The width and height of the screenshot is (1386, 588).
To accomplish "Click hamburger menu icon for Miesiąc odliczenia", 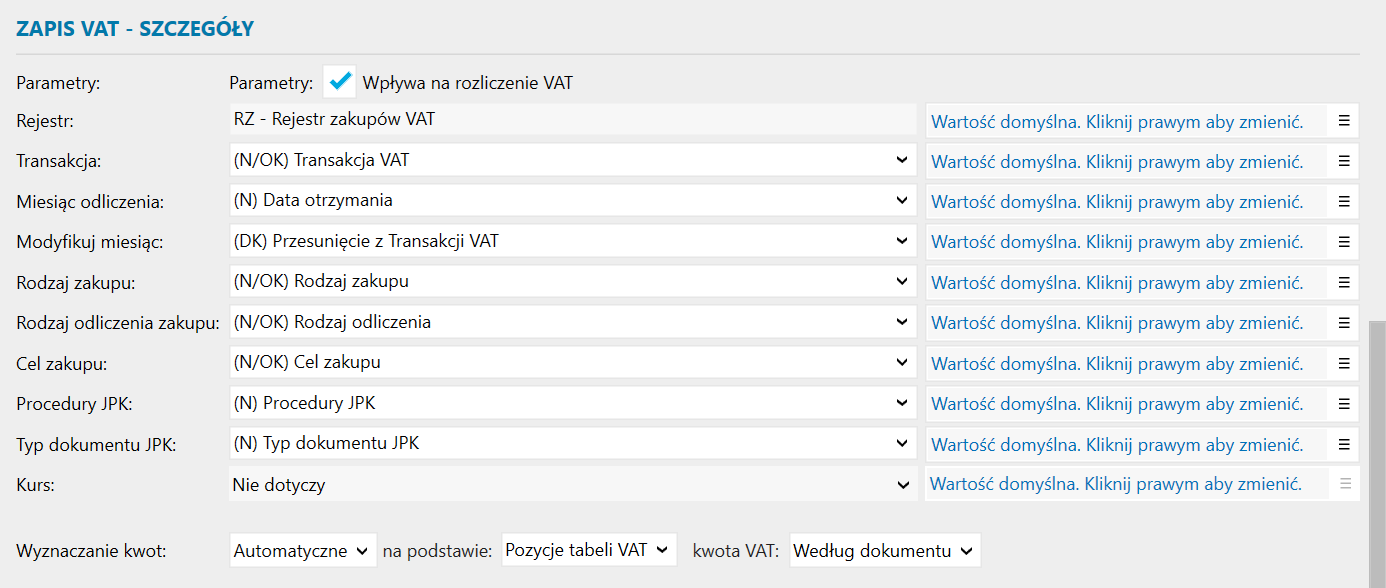I will coord(1344,201).
